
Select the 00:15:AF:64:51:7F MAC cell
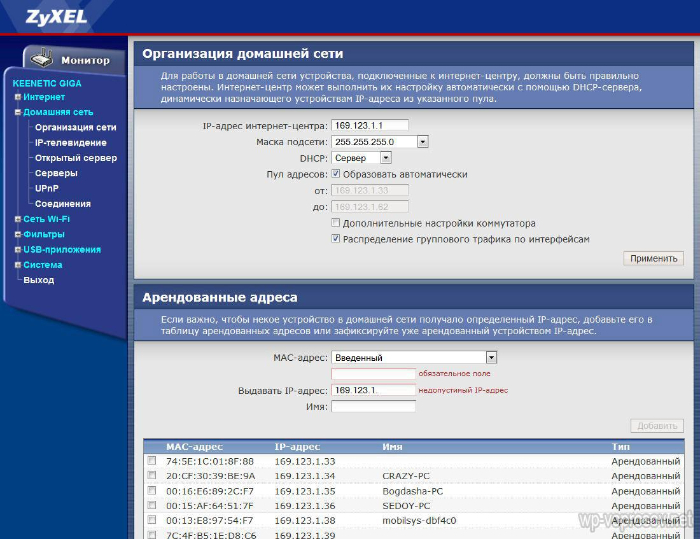209,506
